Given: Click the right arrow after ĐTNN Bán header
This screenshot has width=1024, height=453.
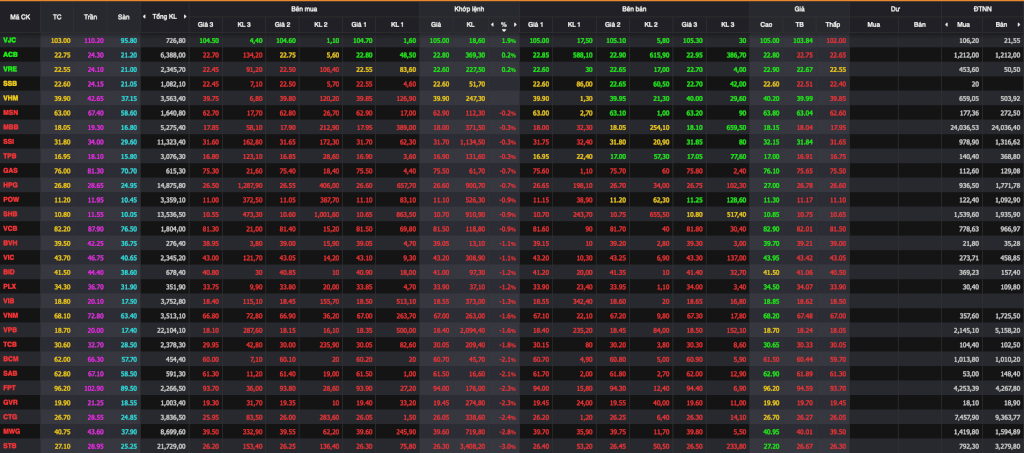Looking at the screenshot, I should coord(1020,24).
